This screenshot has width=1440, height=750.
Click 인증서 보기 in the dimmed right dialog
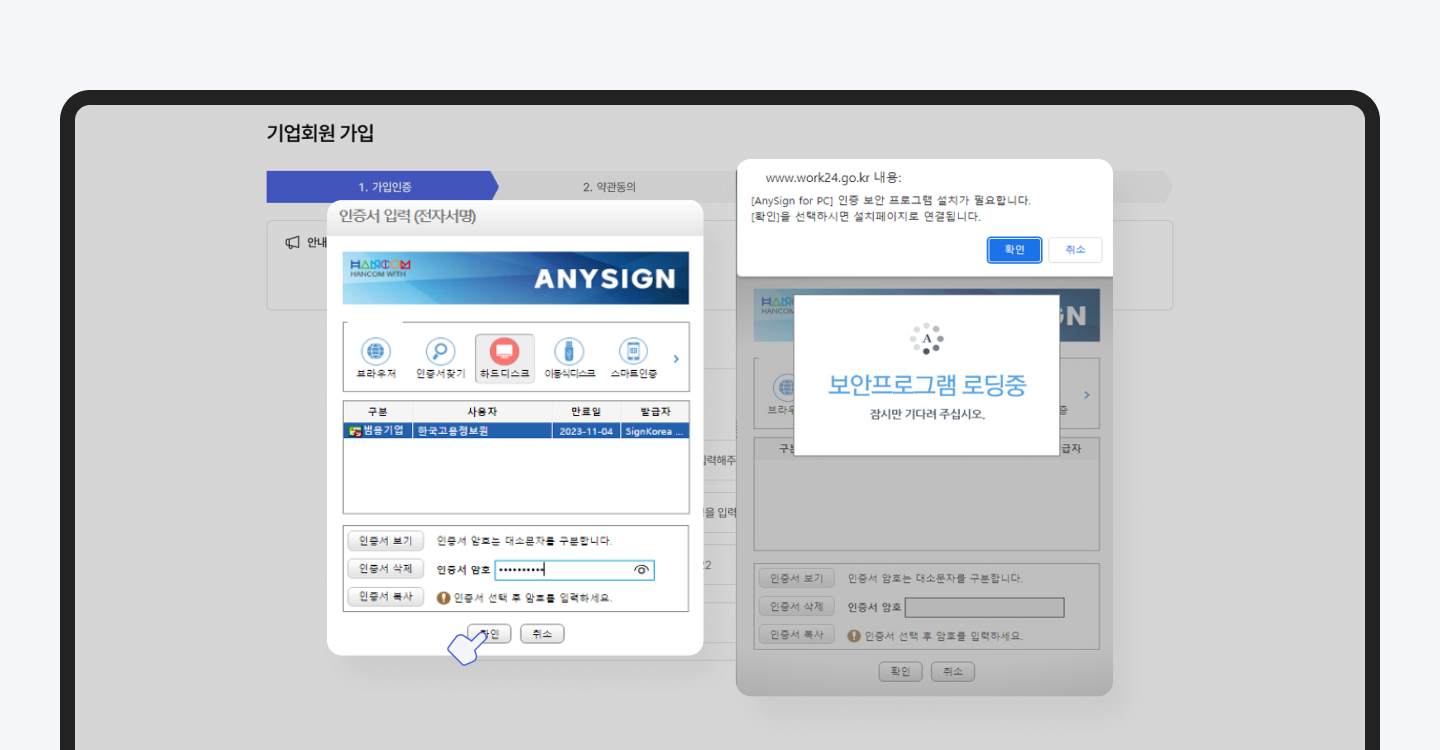tap(797, 578)
